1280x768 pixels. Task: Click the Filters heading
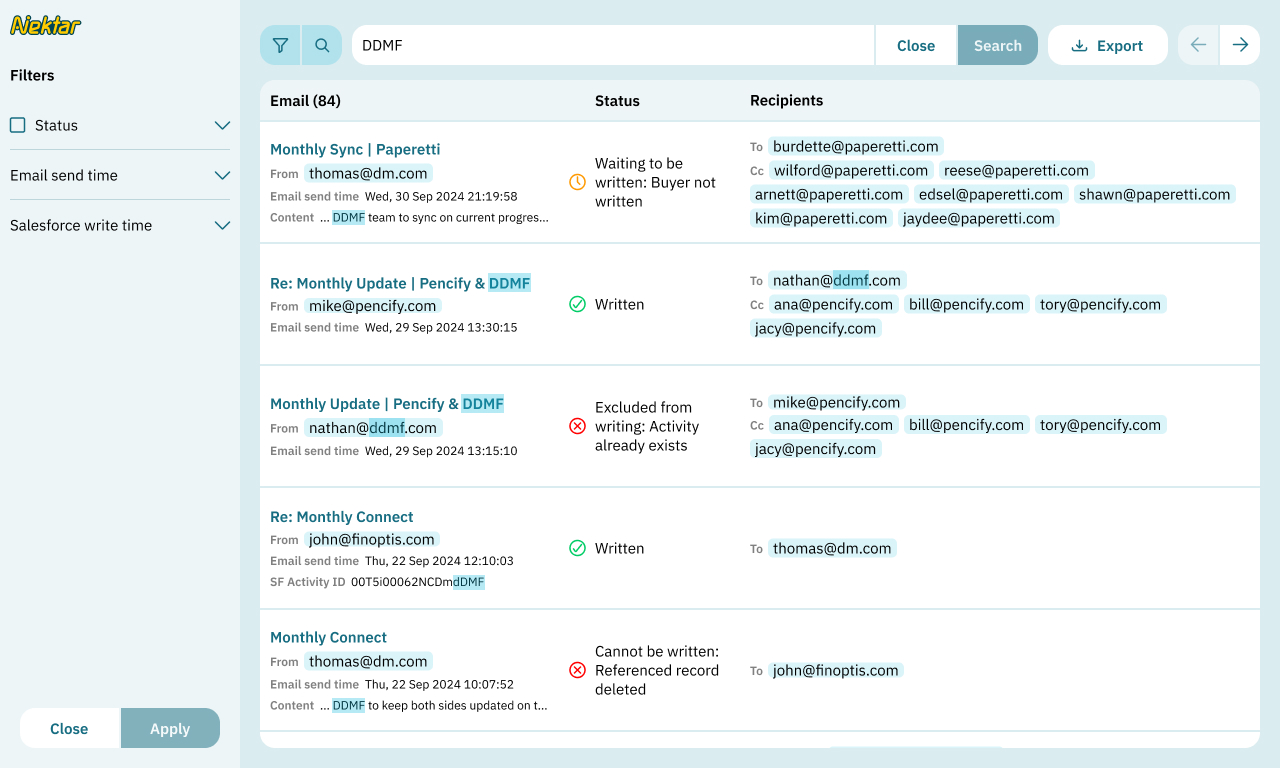click(x=32, y=75)
